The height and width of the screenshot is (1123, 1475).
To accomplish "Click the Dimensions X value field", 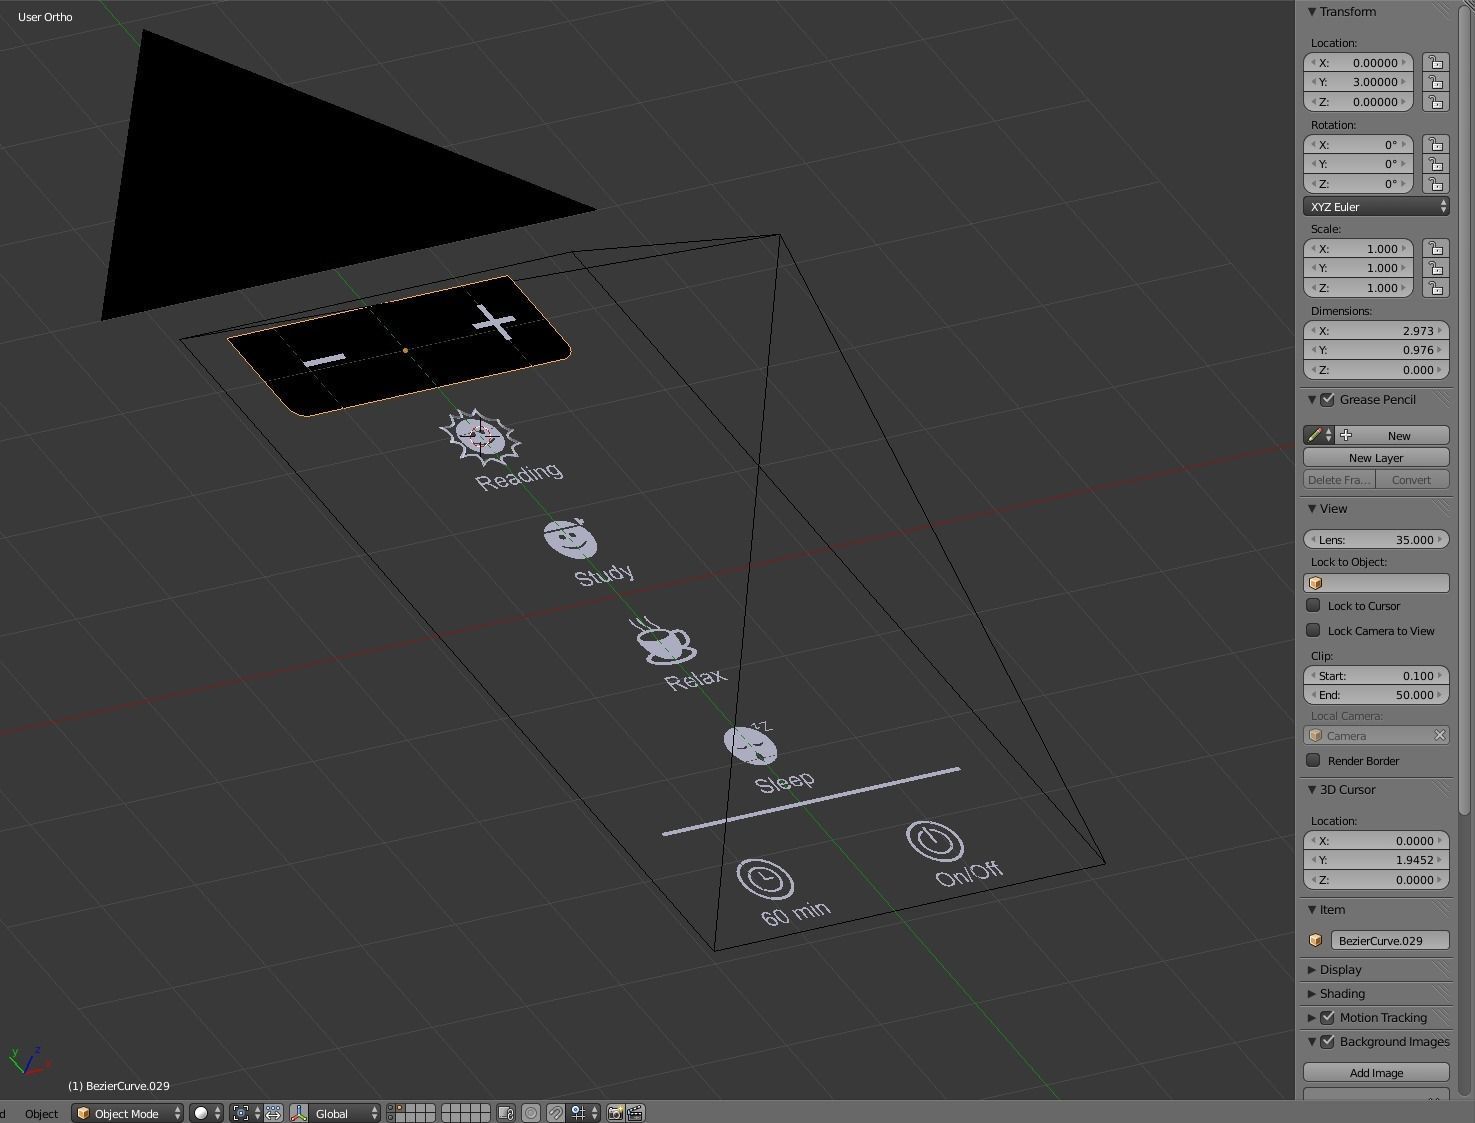I will click(x=1376, y=330).
